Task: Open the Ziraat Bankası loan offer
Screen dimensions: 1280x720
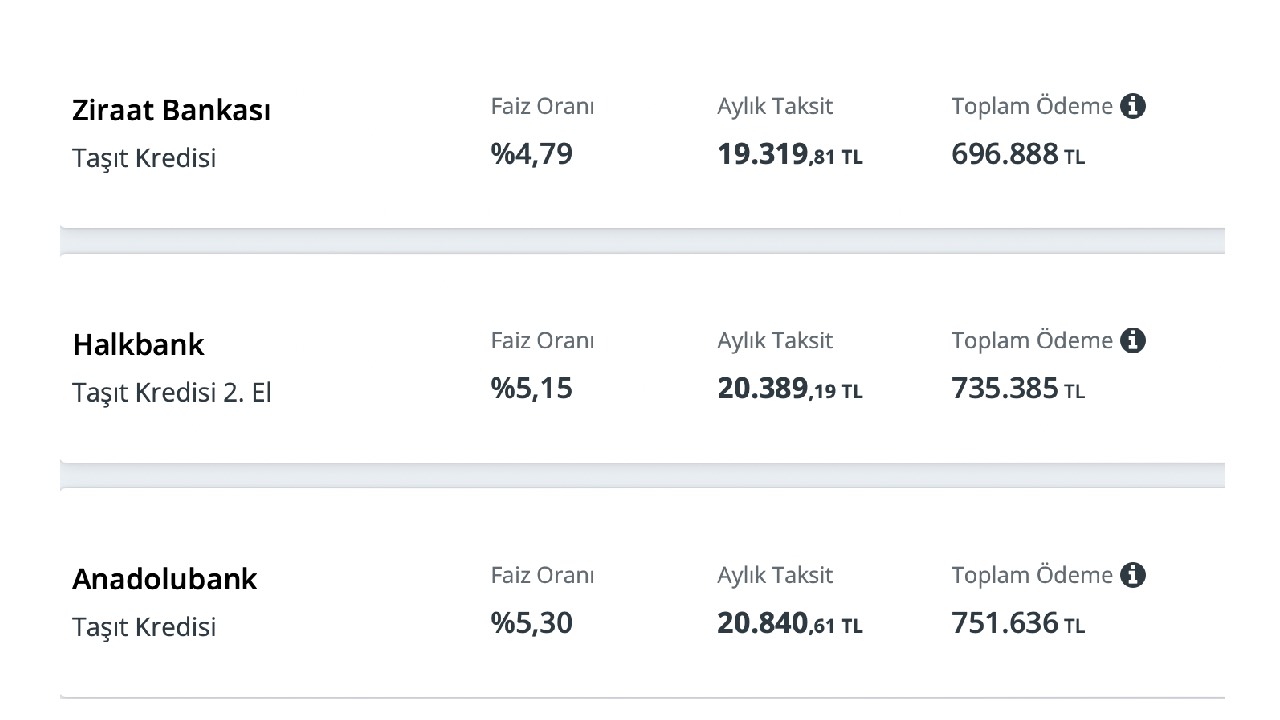Action: point(642,131)
